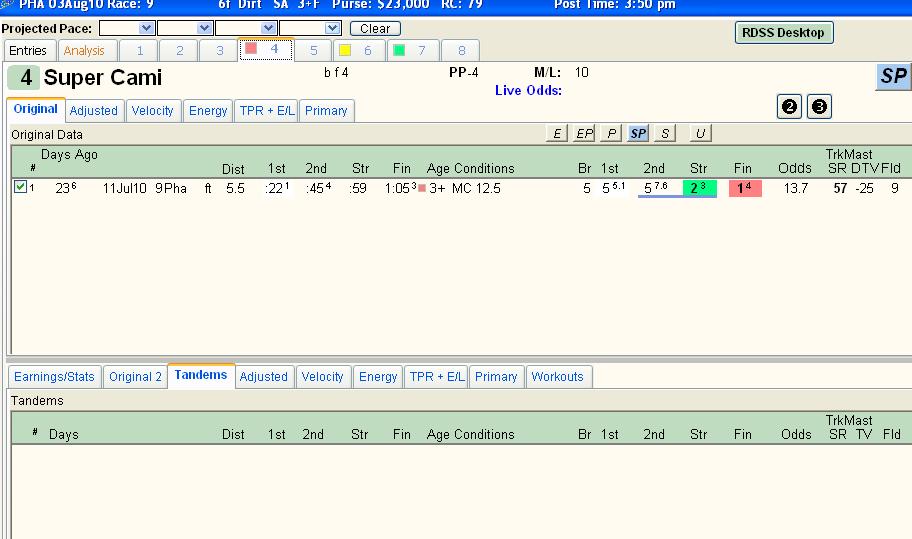
Task: Open the upper Velocity tab
Action: pyautogui.click(x=152, y=110)
